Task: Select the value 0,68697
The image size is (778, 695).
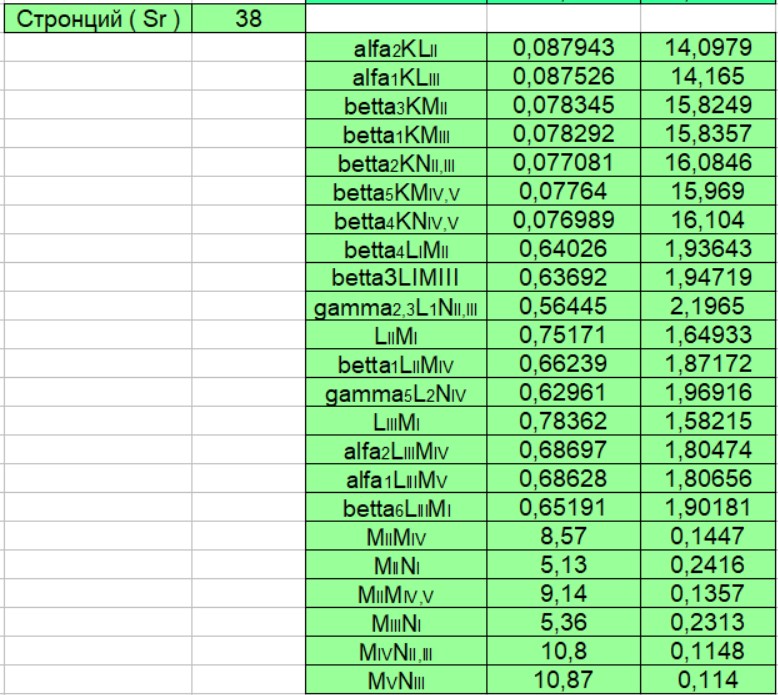Action: coord(563,450)
